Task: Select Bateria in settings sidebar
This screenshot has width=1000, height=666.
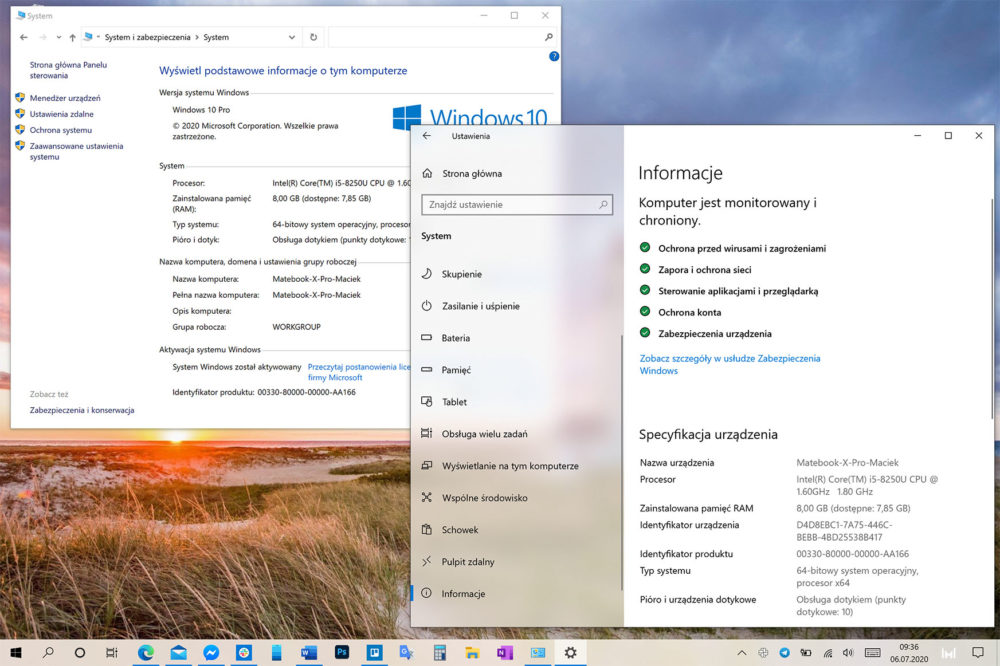Action: 456,338
